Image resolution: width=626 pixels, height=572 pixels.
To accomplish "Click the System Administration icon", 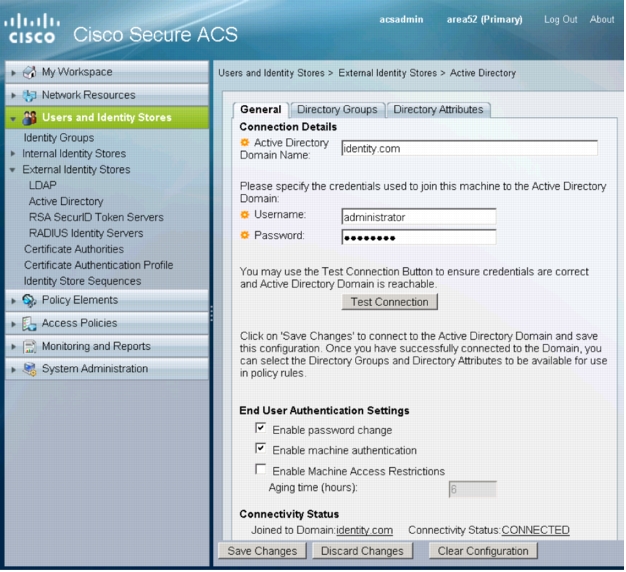I will (x=29, y=369).
